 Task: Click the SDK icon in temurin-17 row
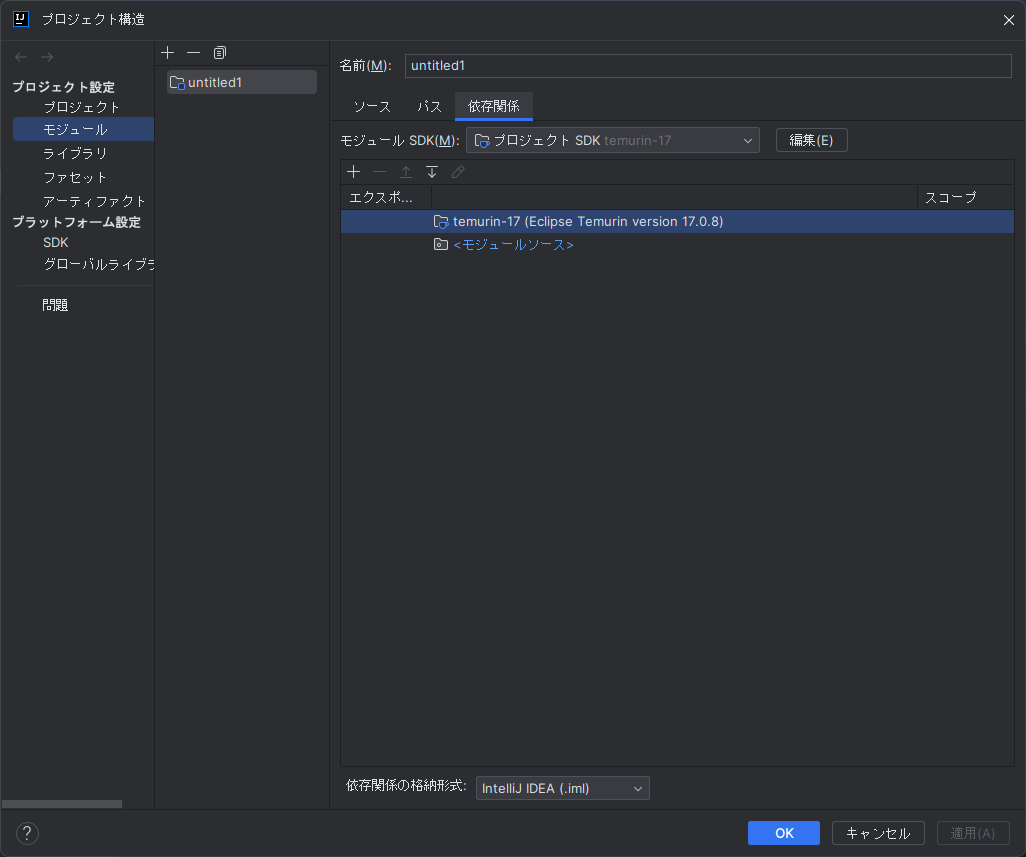(x=441, y=222)
